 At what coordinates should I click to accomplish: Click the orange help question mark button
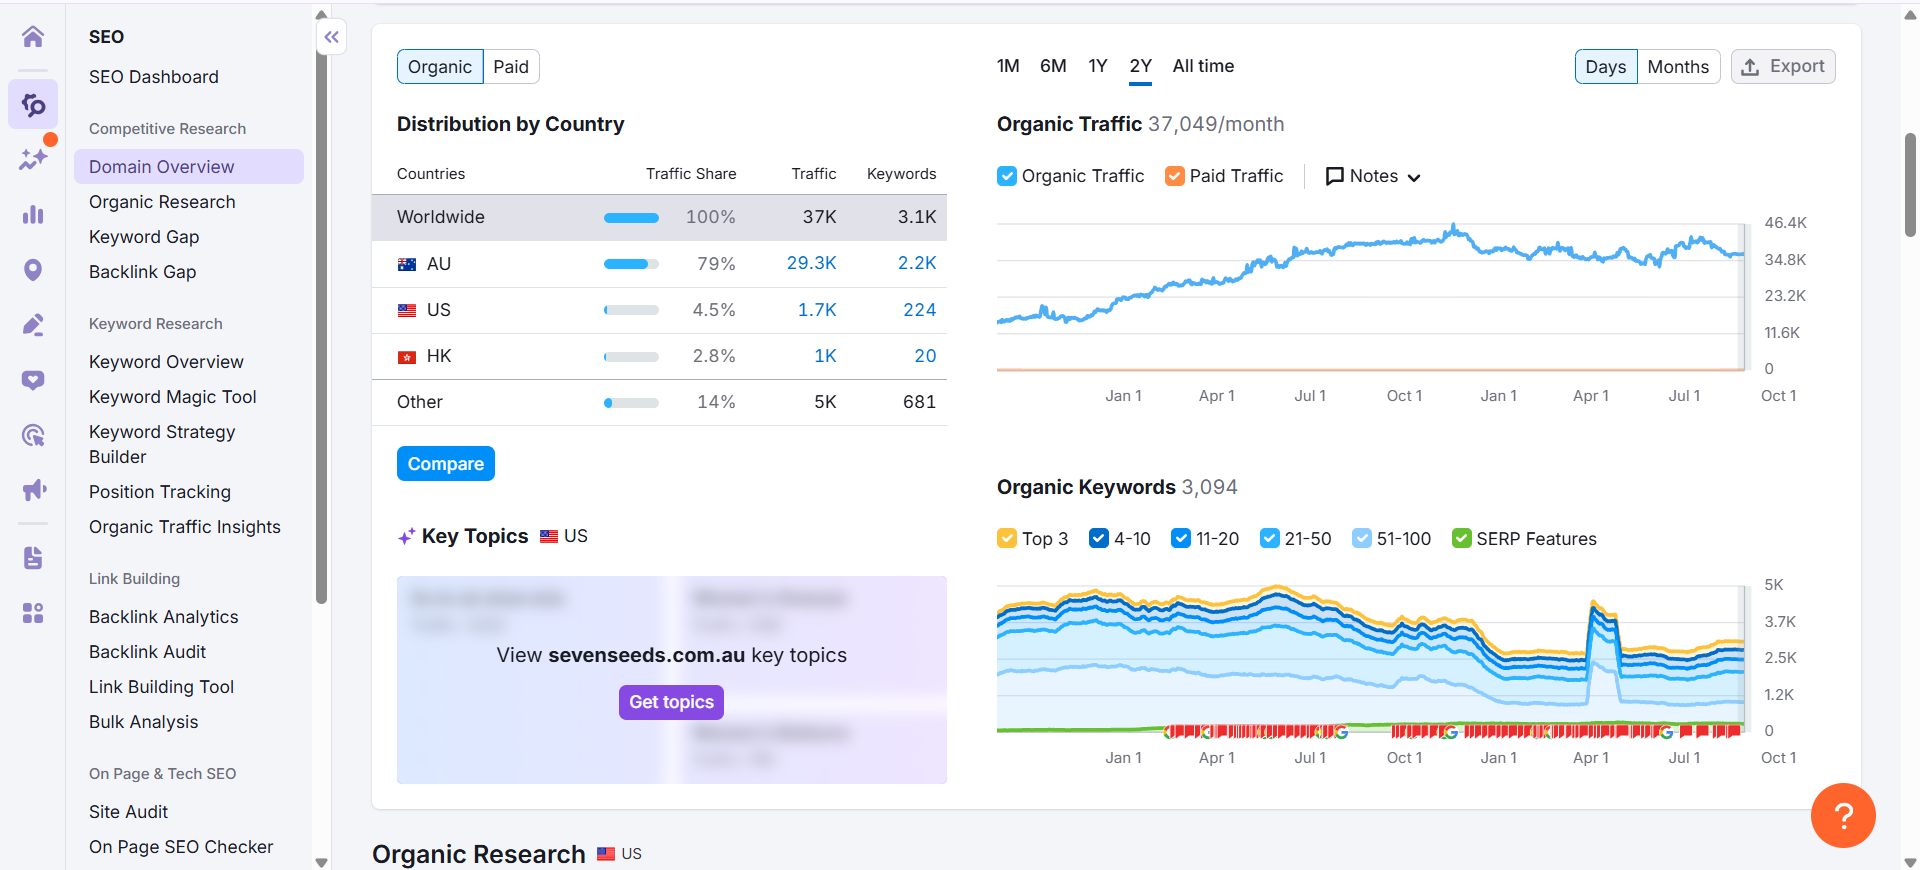coord(1842,815)
